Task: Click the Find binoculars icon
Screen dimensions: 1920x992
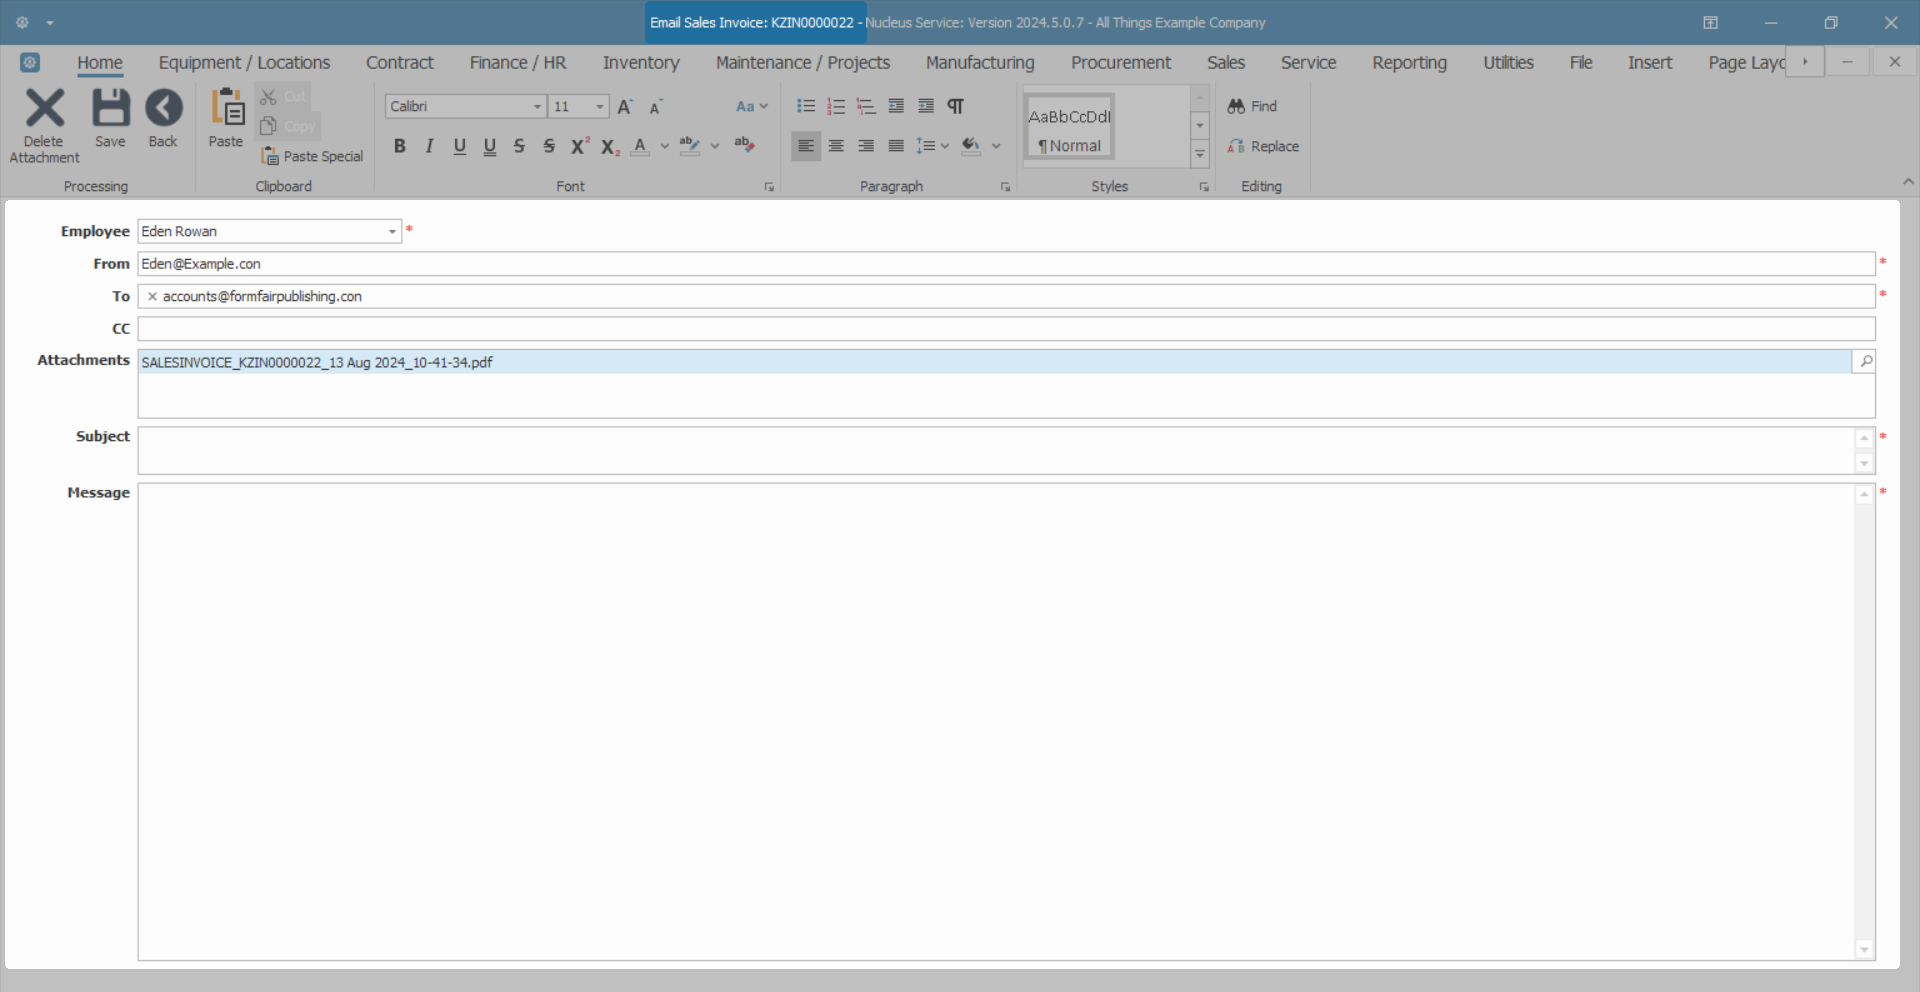Action: pyautogui.click(x=1236, y=106)
